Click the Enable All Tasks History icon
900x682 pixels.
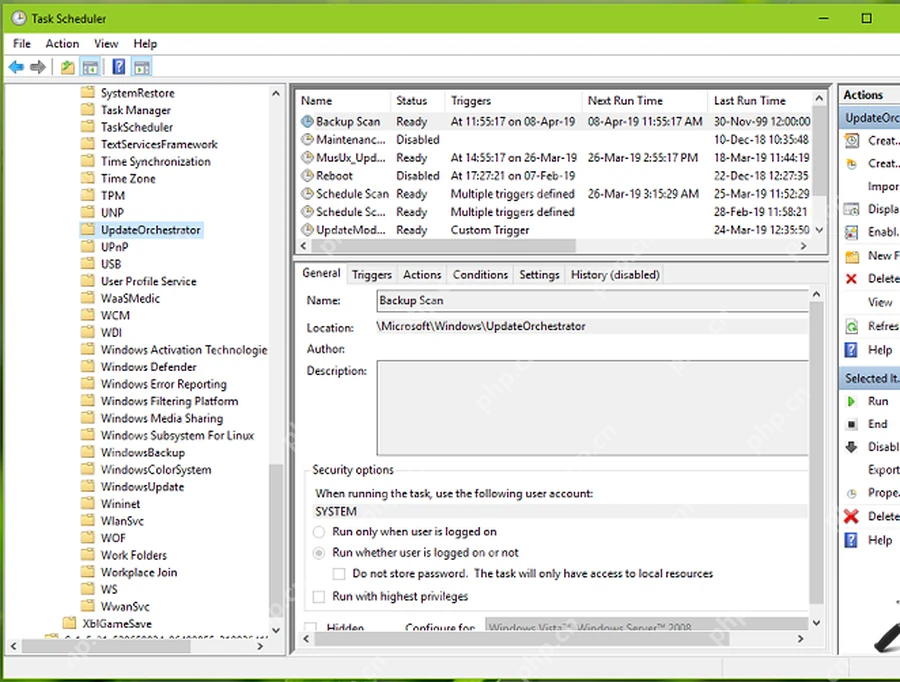[x=852, y=232]
